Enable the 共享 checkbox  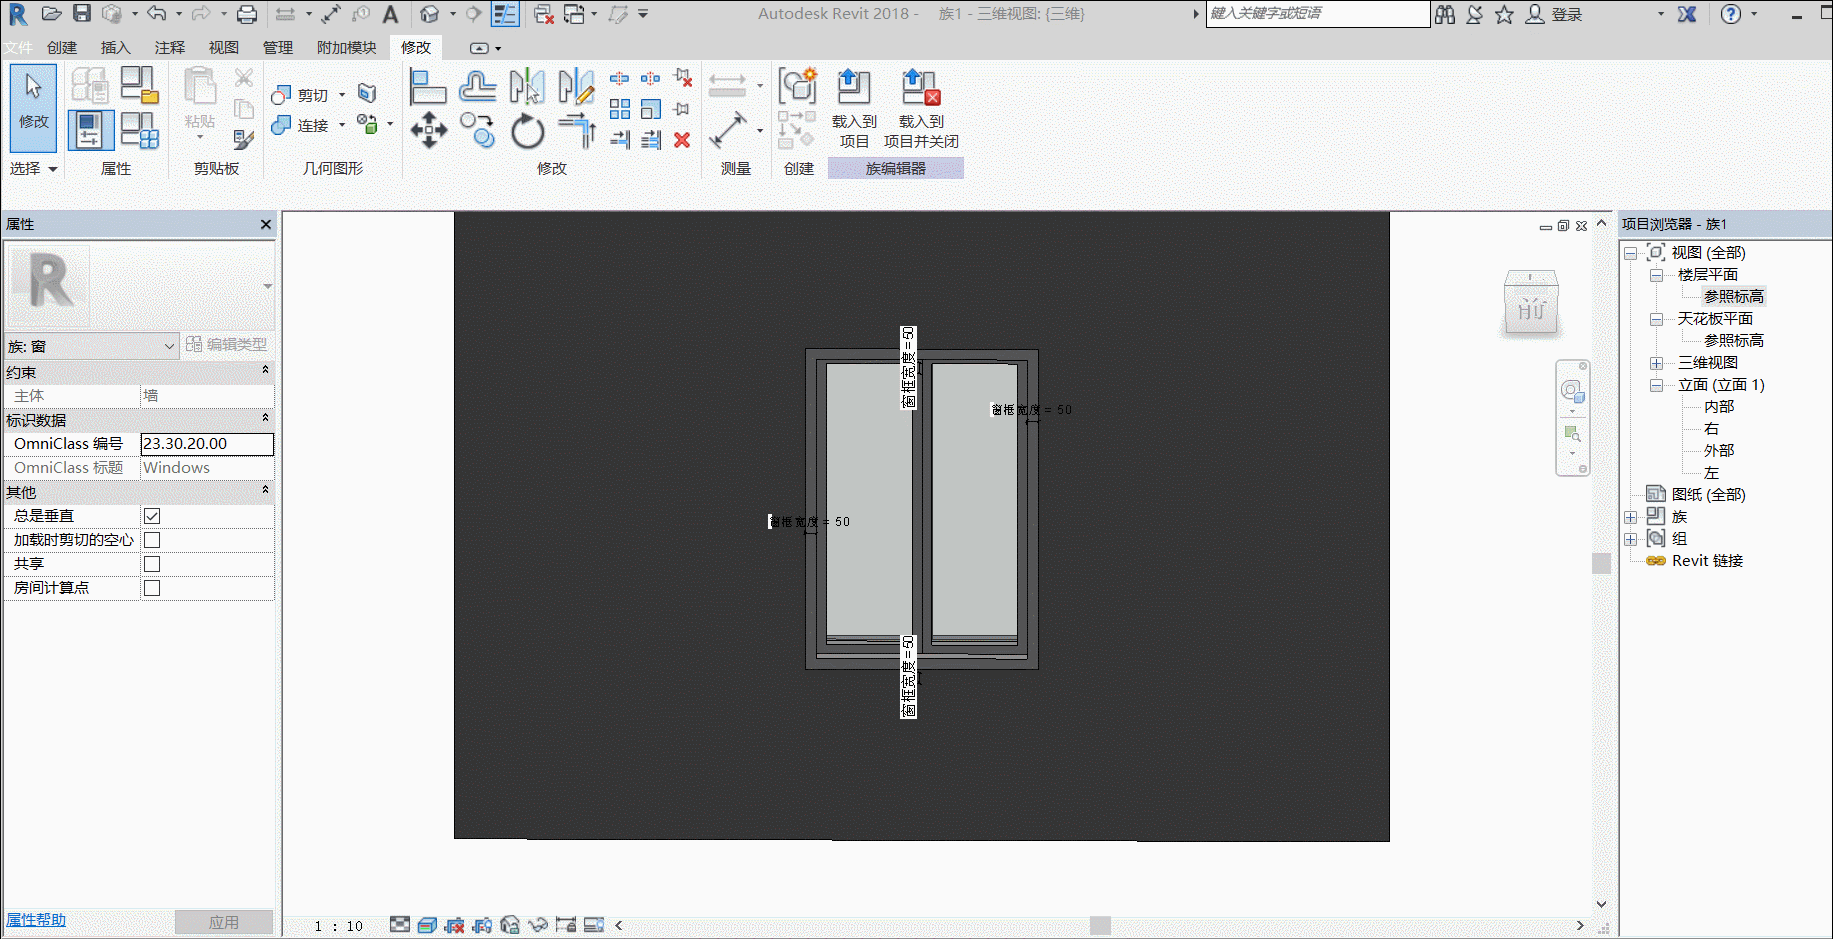pyautogui.click(x=152, y=564)
